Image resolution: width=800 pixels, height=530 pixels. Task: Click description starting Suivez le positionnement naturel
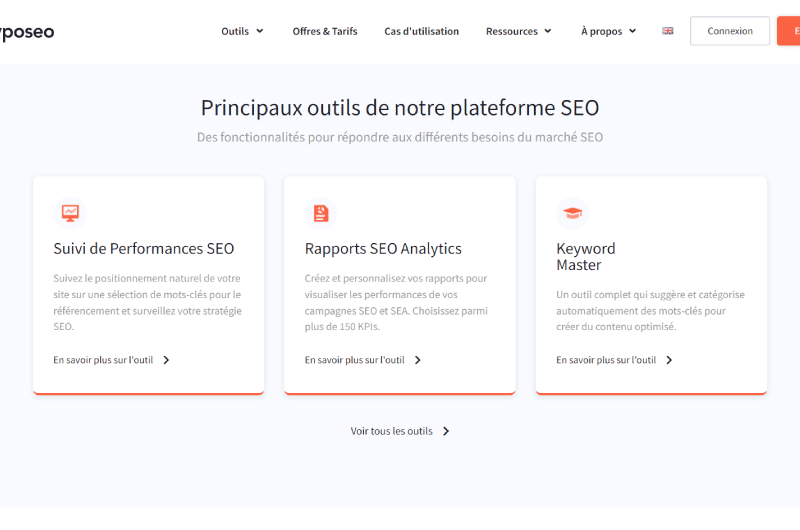tap(147, 302)
